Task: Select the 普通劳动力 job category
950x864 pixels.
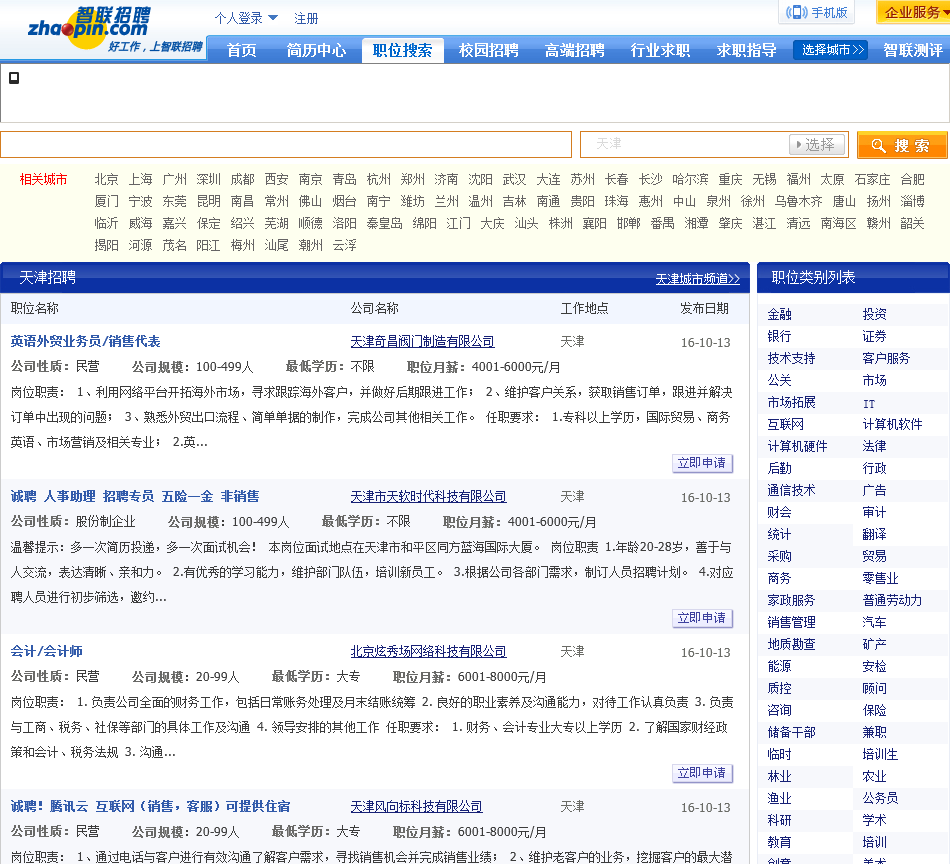Action: (892, 600)
